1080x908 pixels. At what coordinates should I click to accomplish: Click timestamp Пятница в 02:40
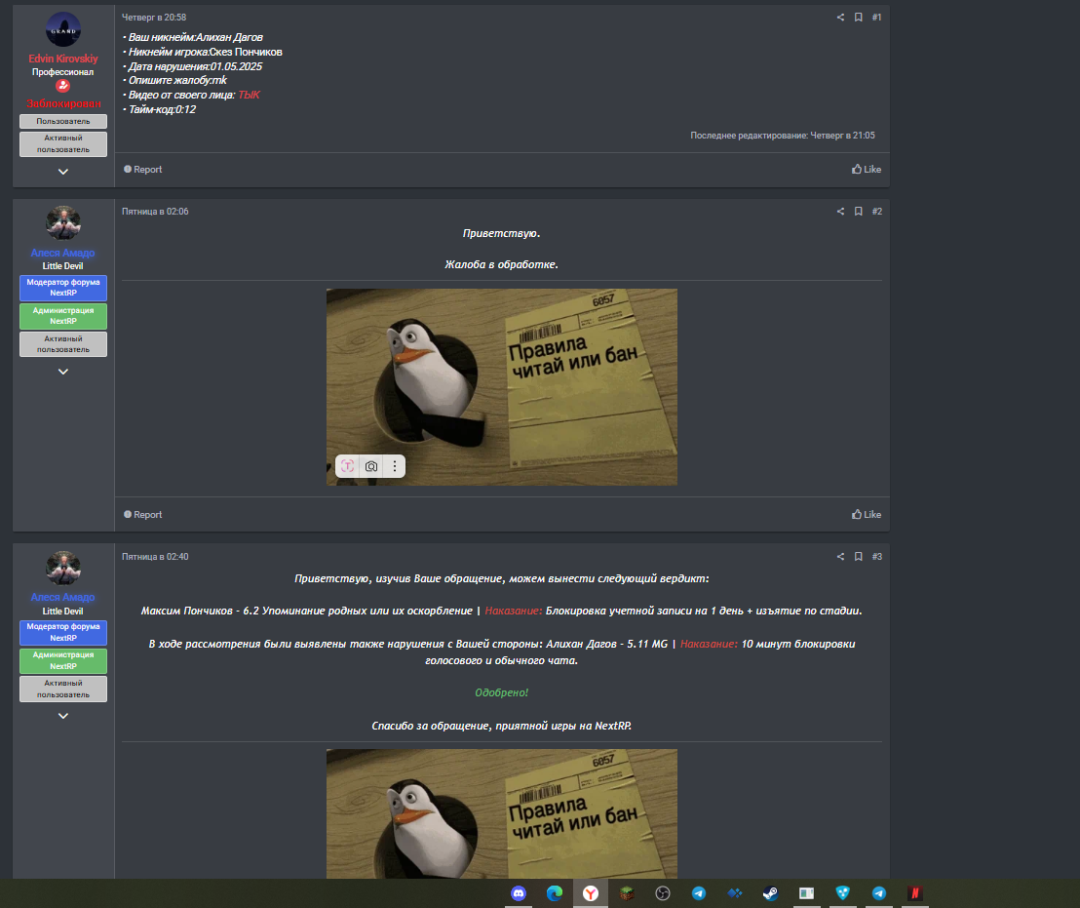tap(155, 557)
